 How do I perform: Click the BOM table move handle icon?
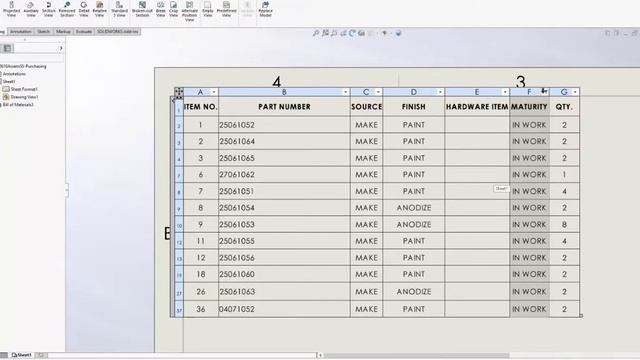tap(179, 92)
